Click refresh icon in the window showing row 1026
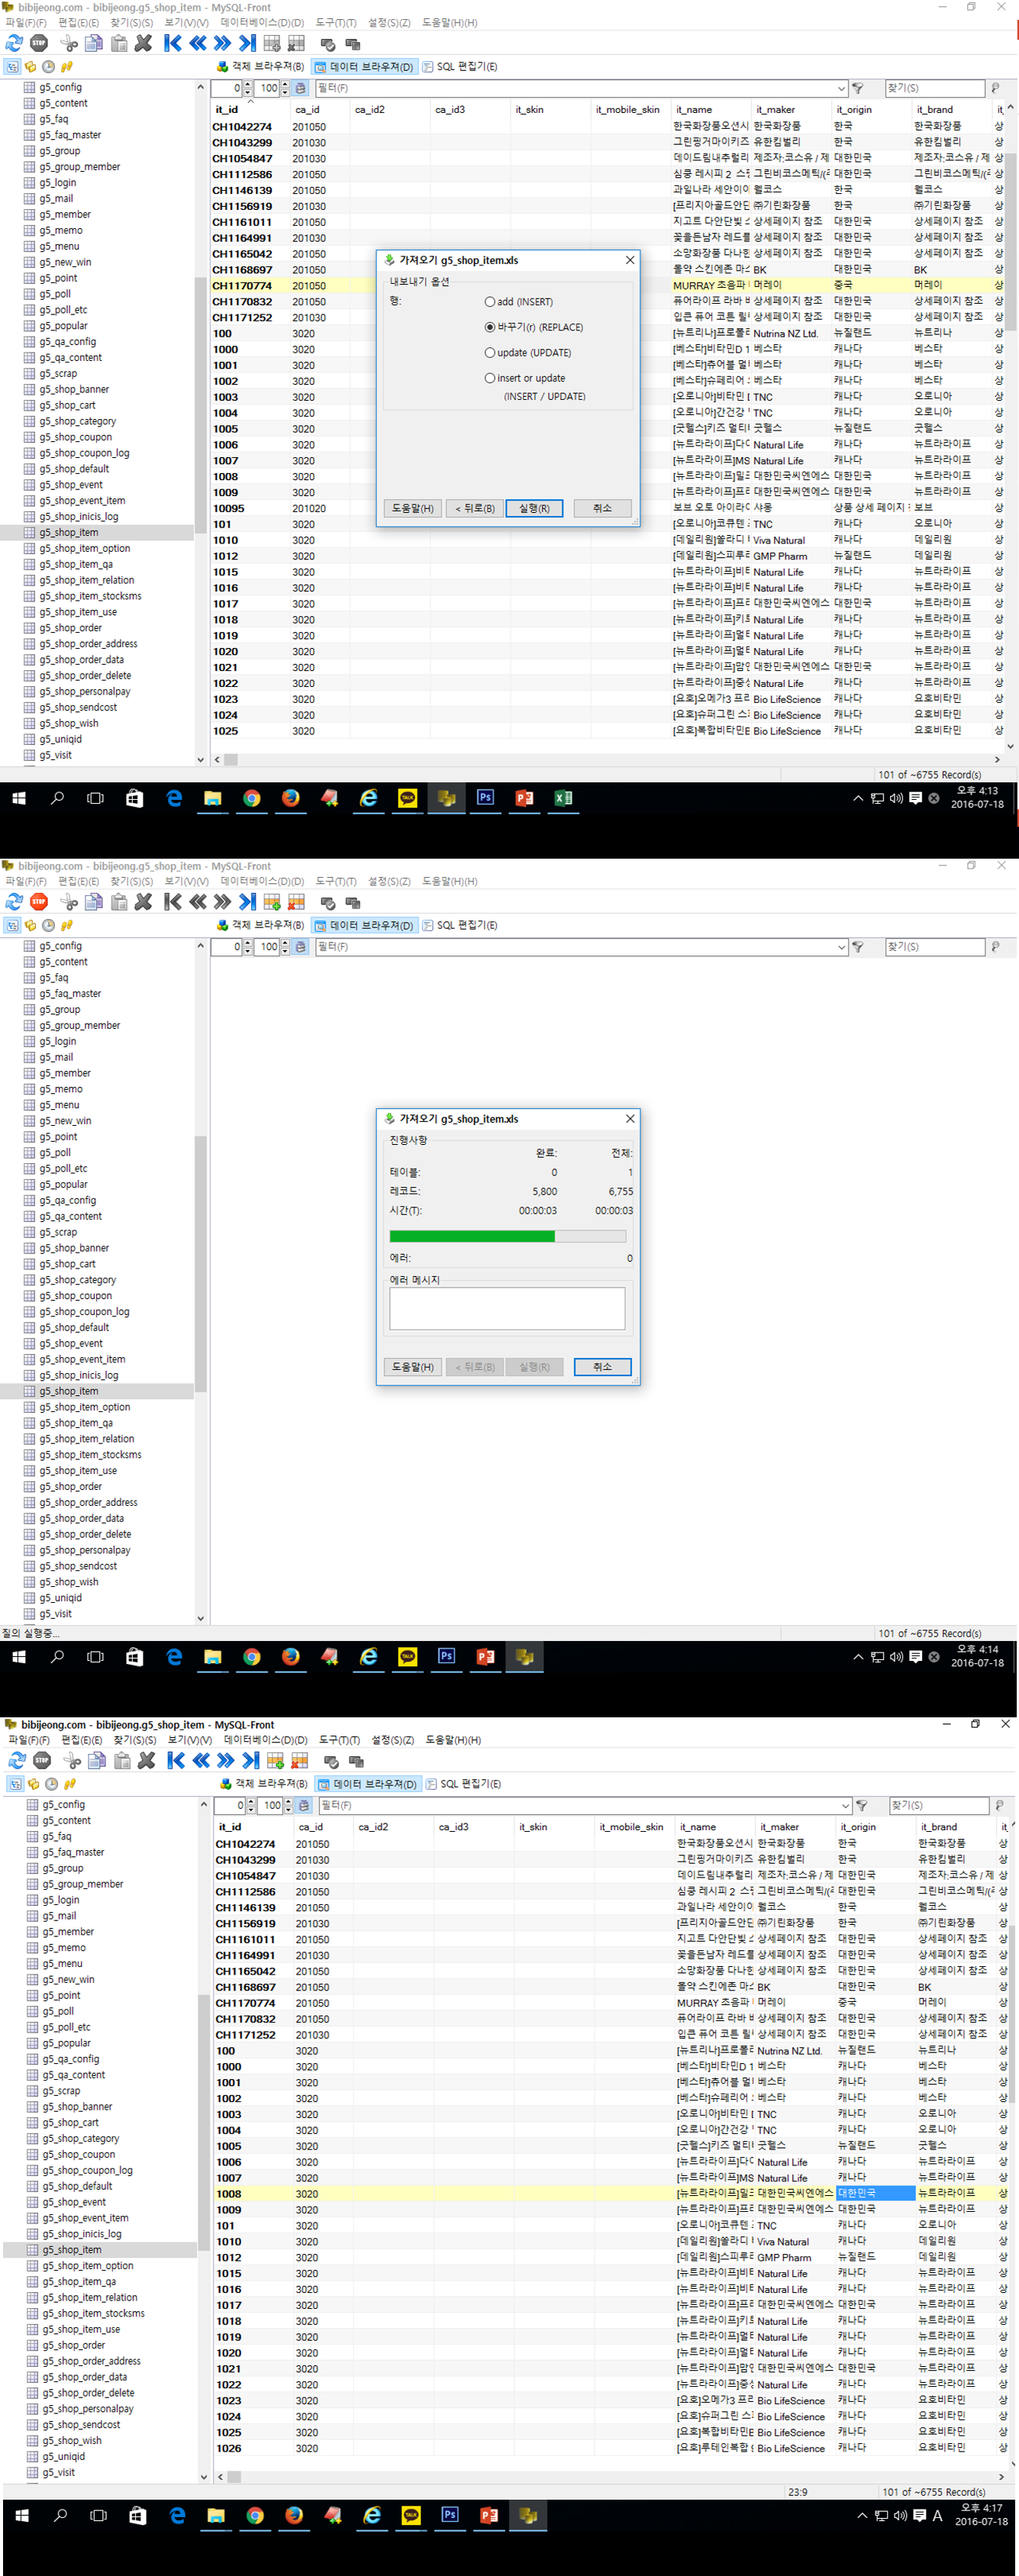Image resolution: width=1019 pixels, height=2576 pixels. (x=17, y=1761)
